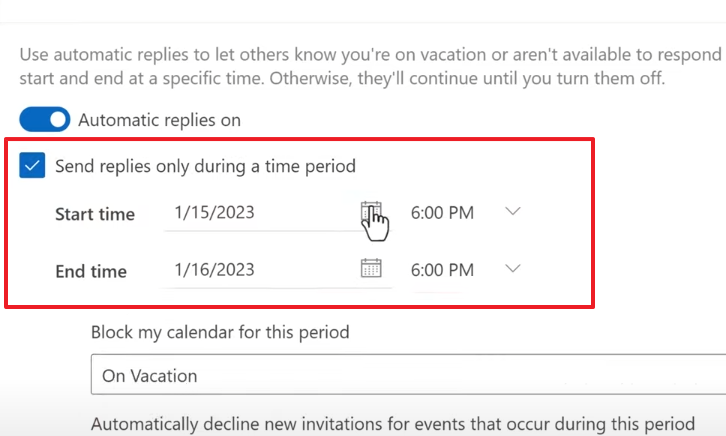Select the Block my calendar for this period option
Viewport: 726px width, 436px height.
[x=220, y=332]
